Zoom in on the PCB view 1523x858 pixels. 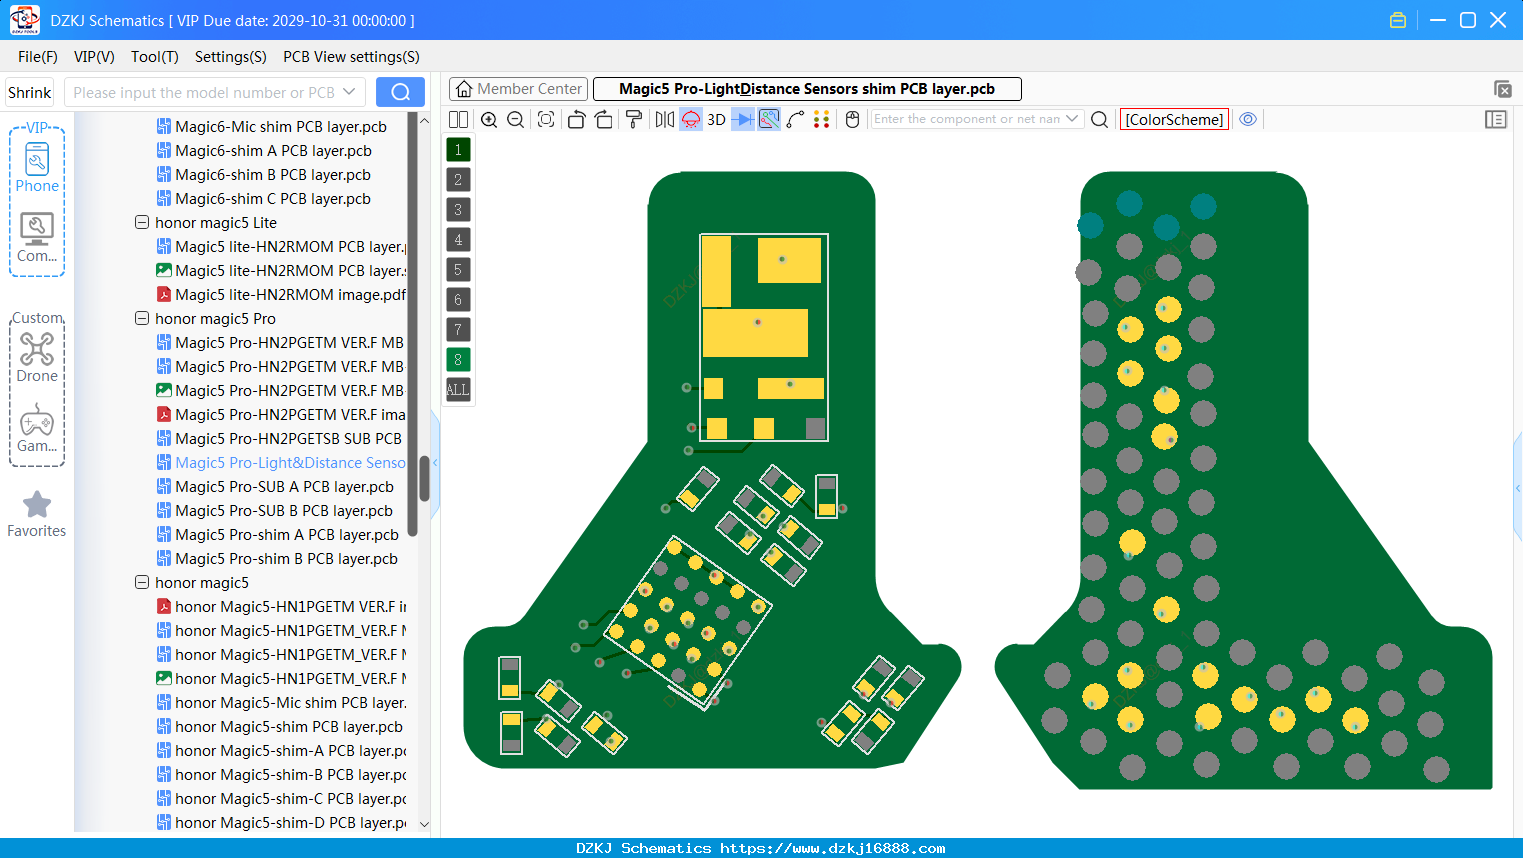489,119
